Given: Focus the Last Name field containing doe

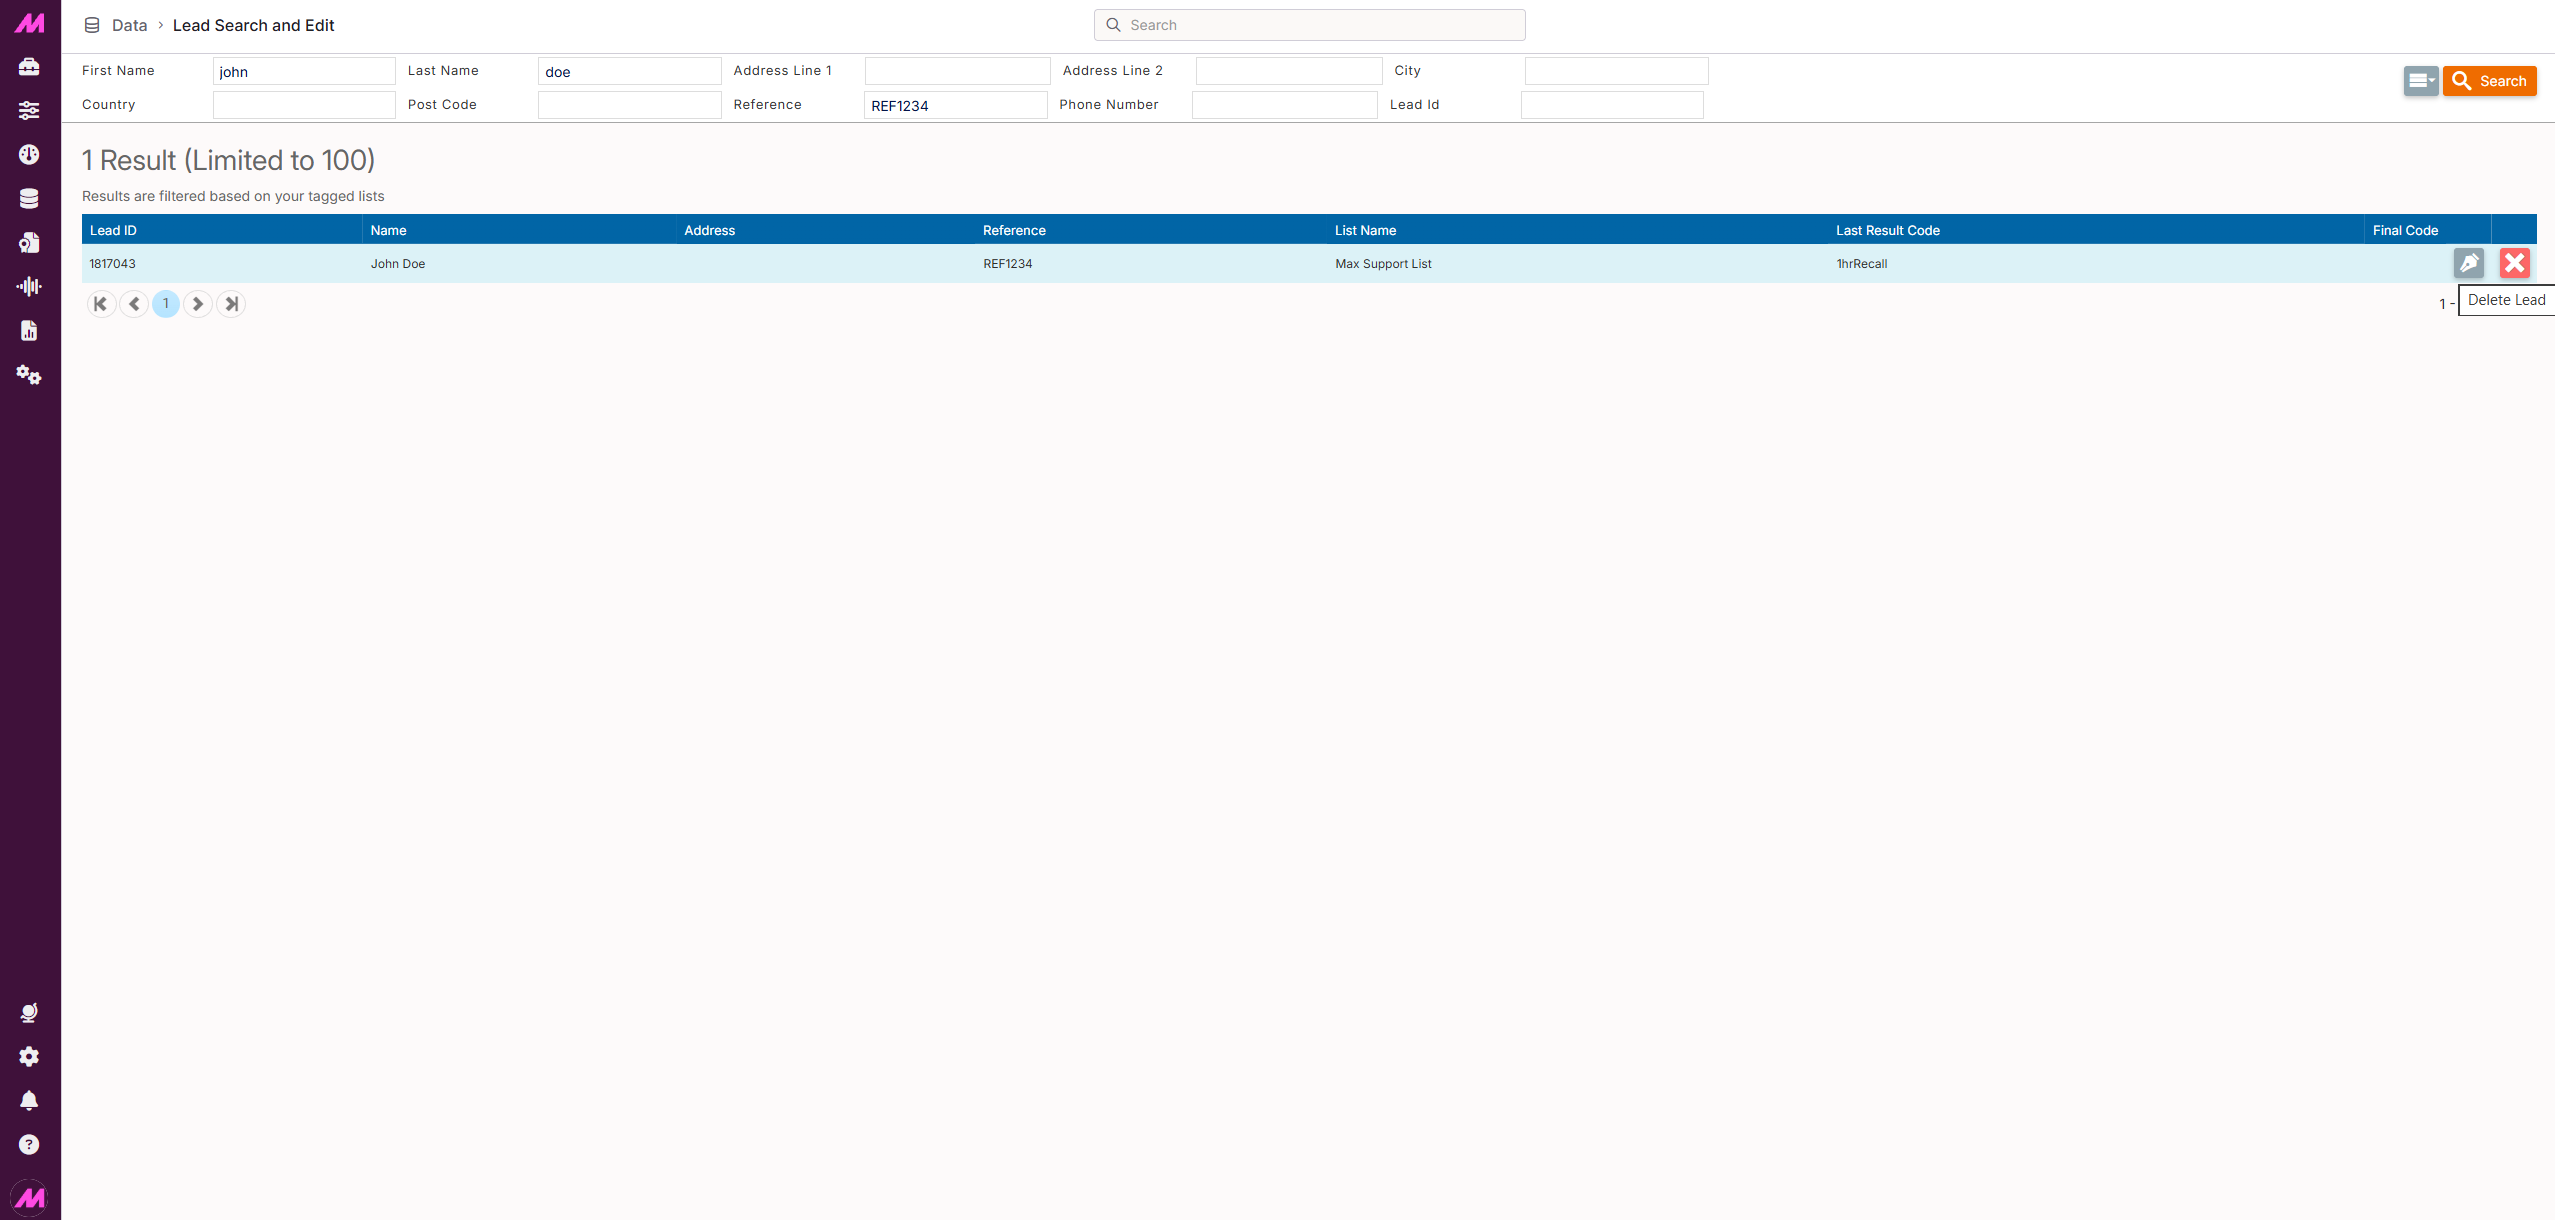Looking at the screenshot, I should coord(629,71).
